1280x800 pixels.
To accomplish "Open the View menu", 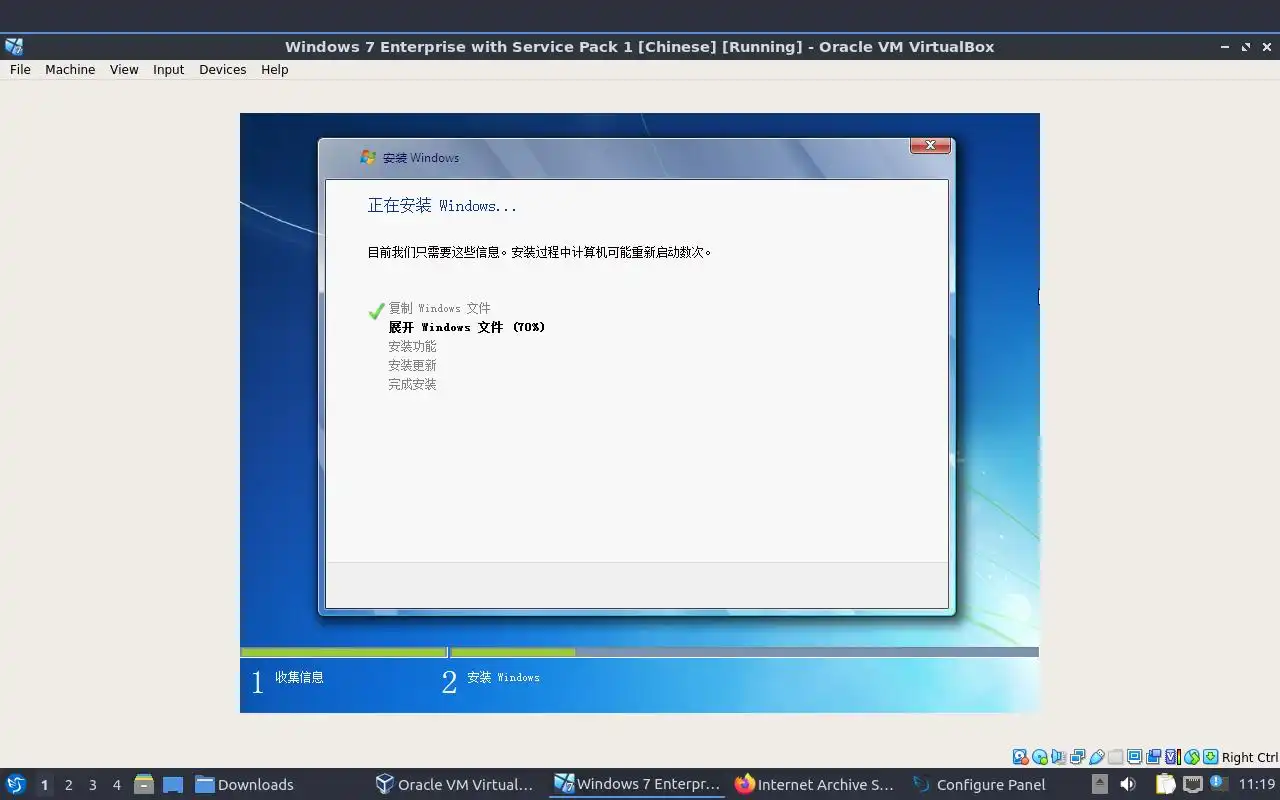I will point(124,69).
